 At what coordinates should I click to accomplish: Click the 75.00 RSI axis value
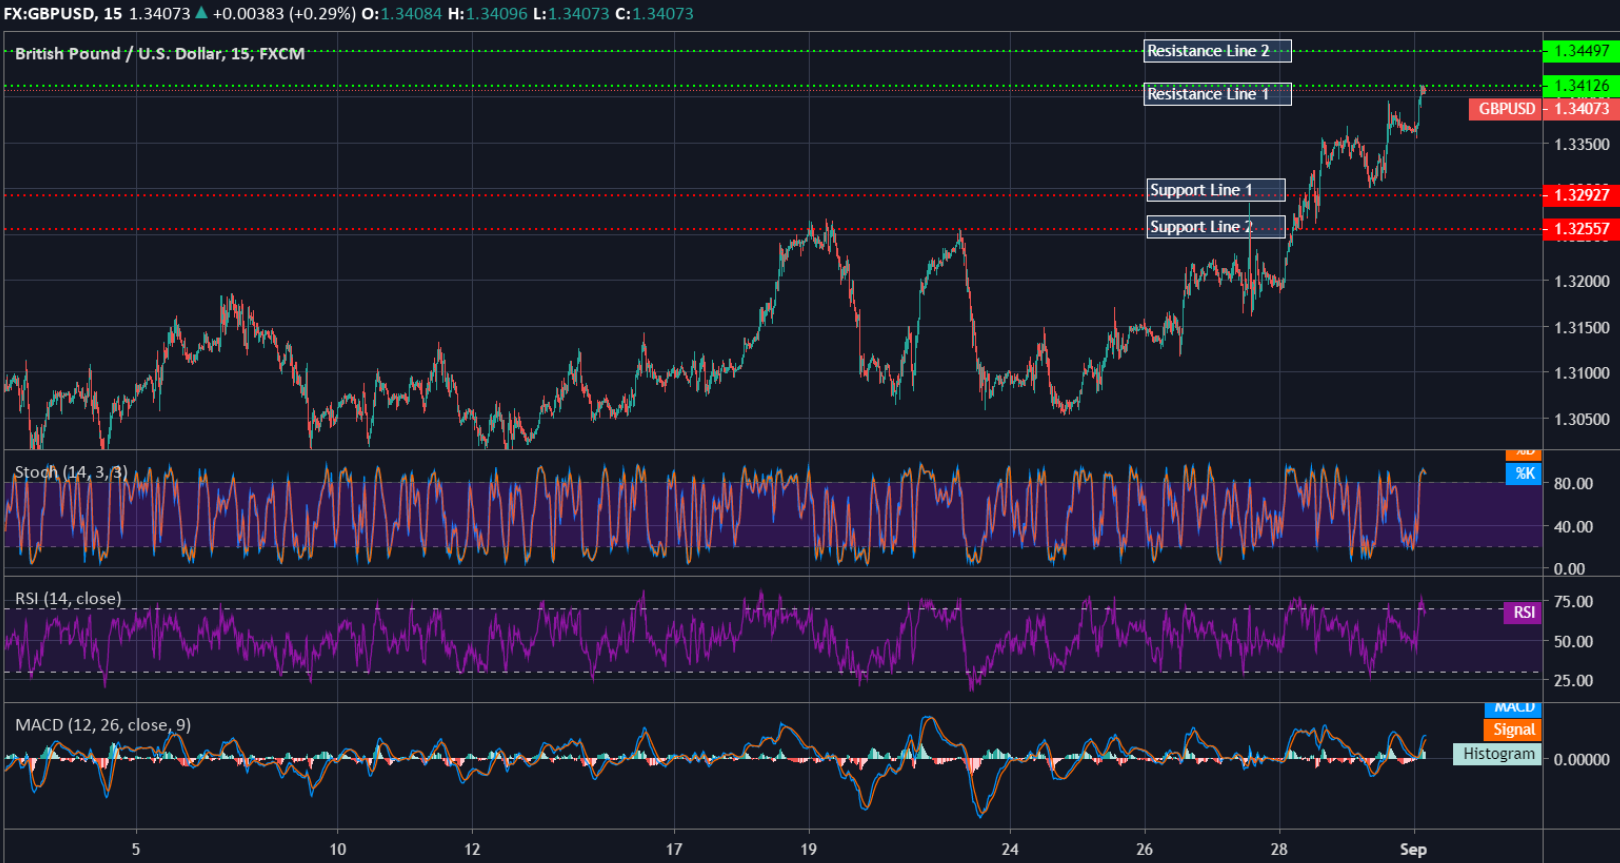(1573, 601)
